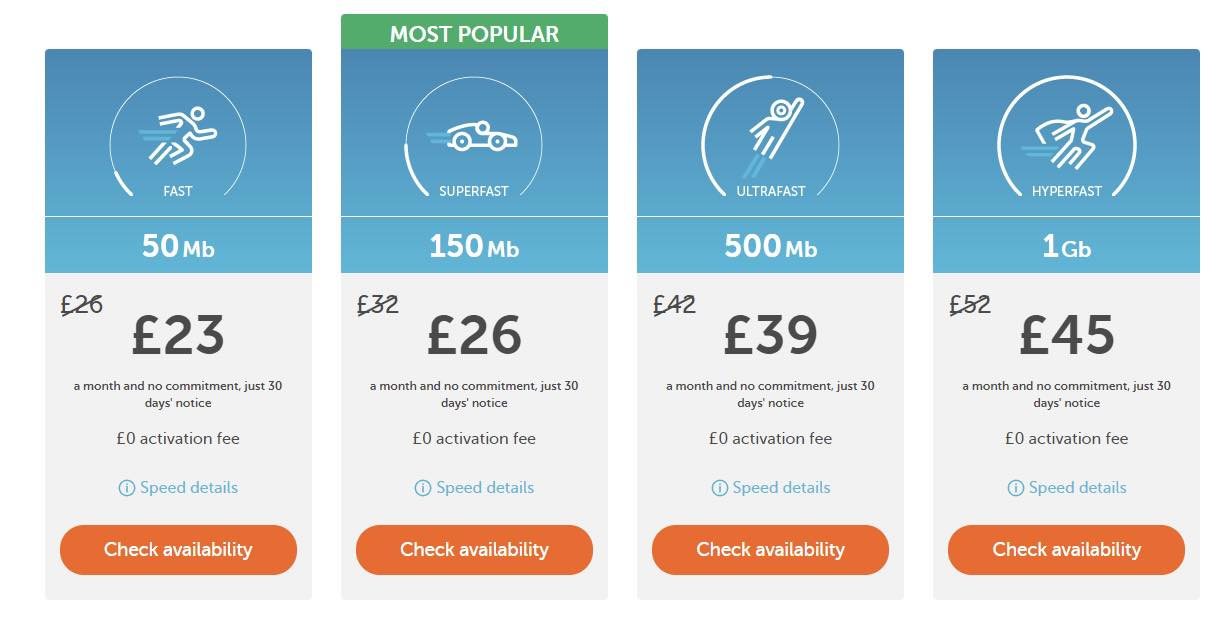Click the £39 price on Ultrafast card
This screenshot has width=1229, height=642.
770,335
